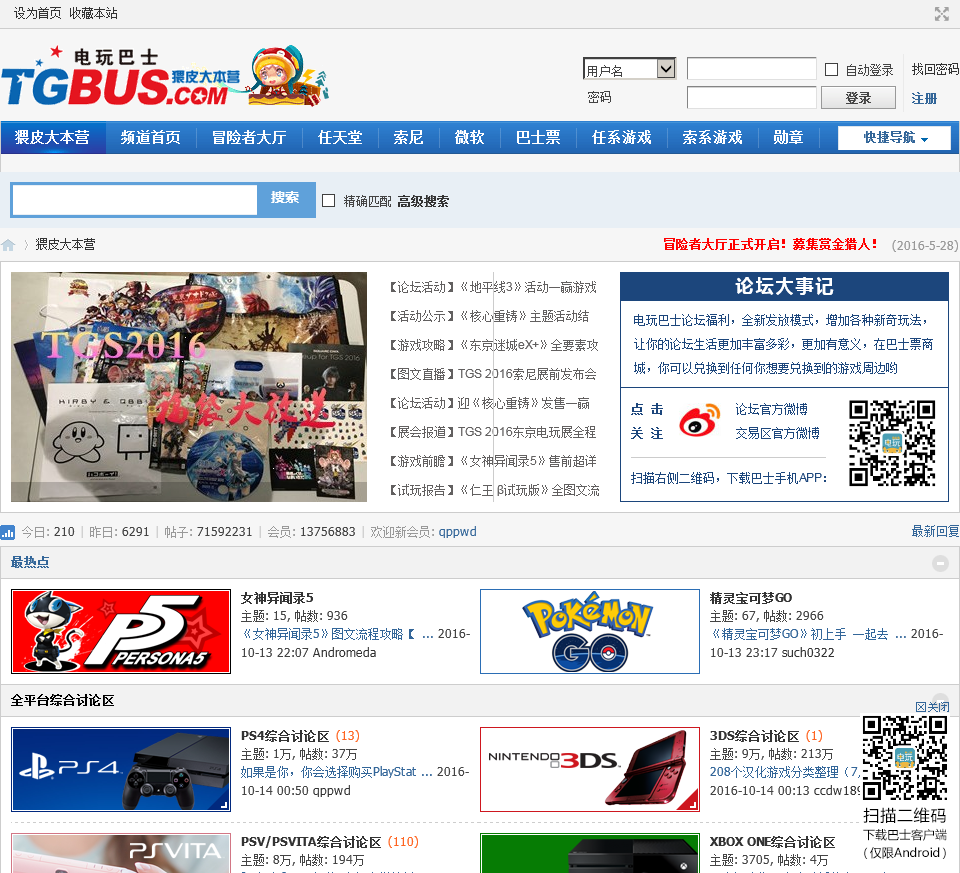Focus the username input field
This screenshot has height=873, width=960.
point(751,69)
